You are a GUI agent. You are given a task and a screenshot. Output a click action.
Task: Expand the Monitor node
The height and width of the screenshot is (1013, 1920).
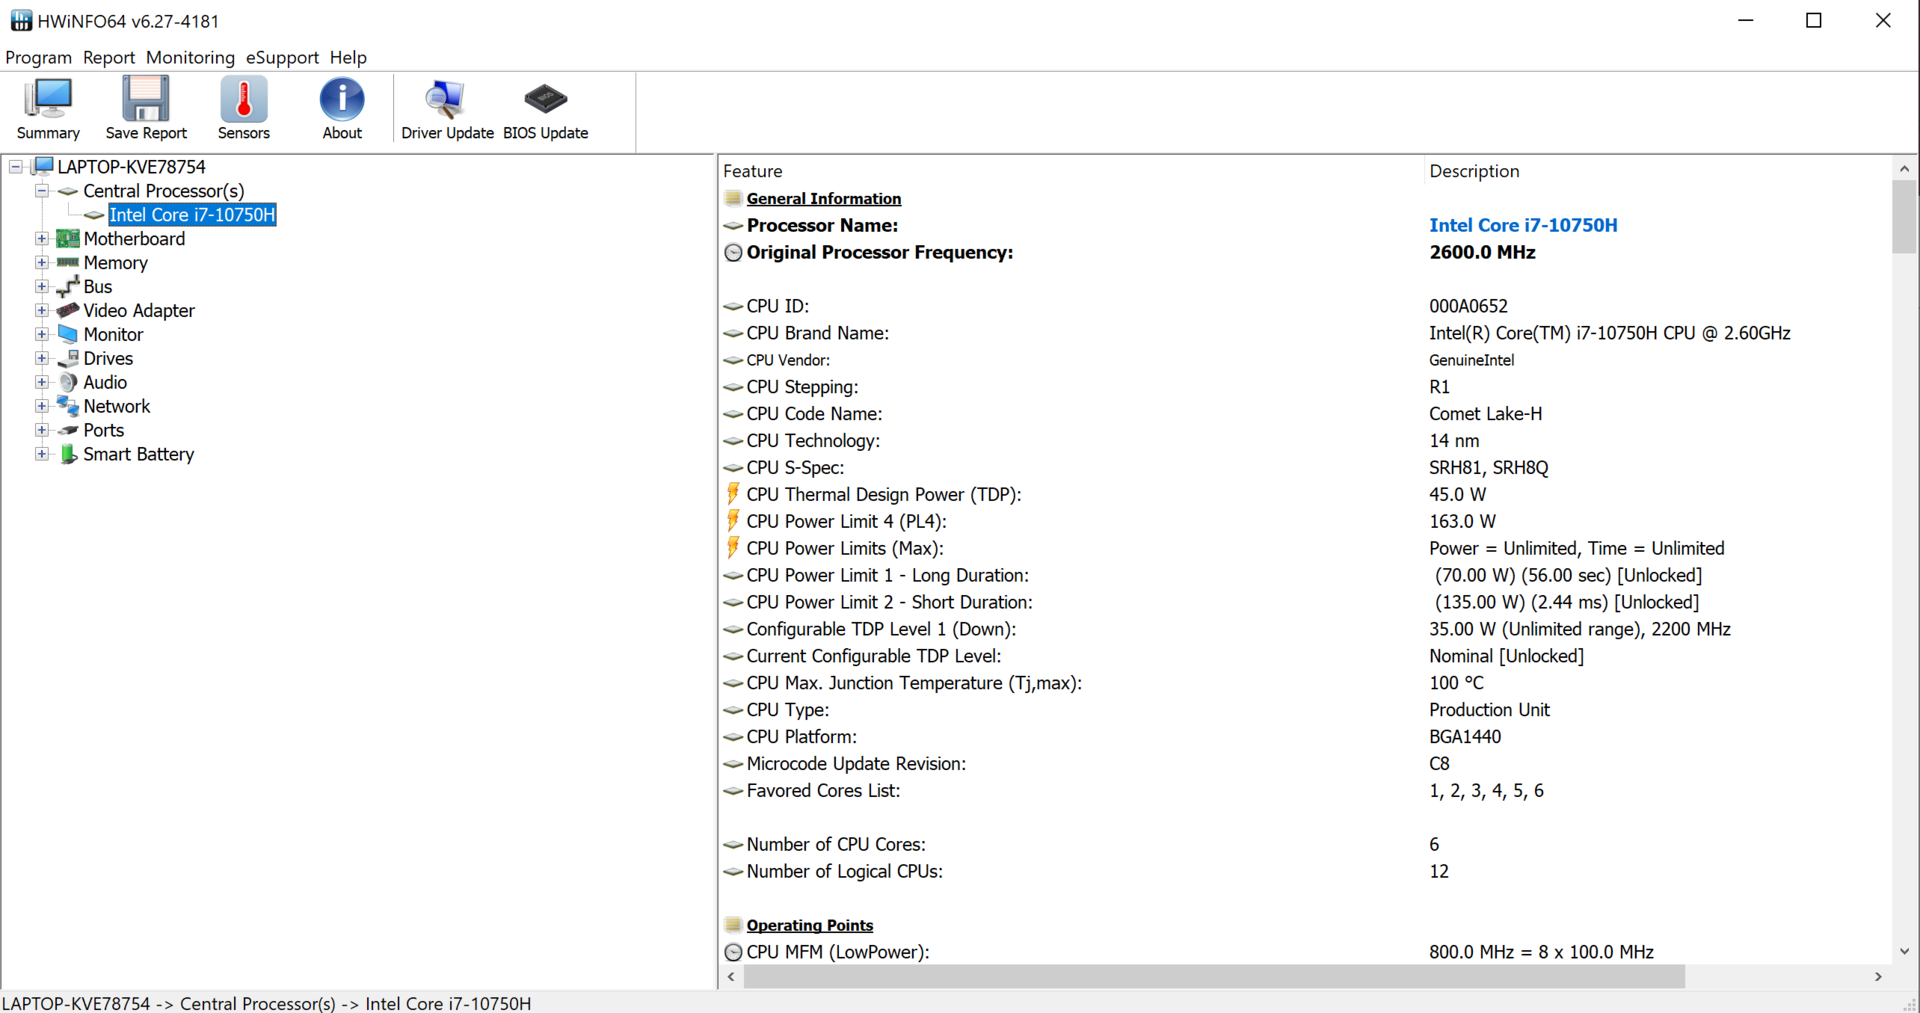pos(42,335)
